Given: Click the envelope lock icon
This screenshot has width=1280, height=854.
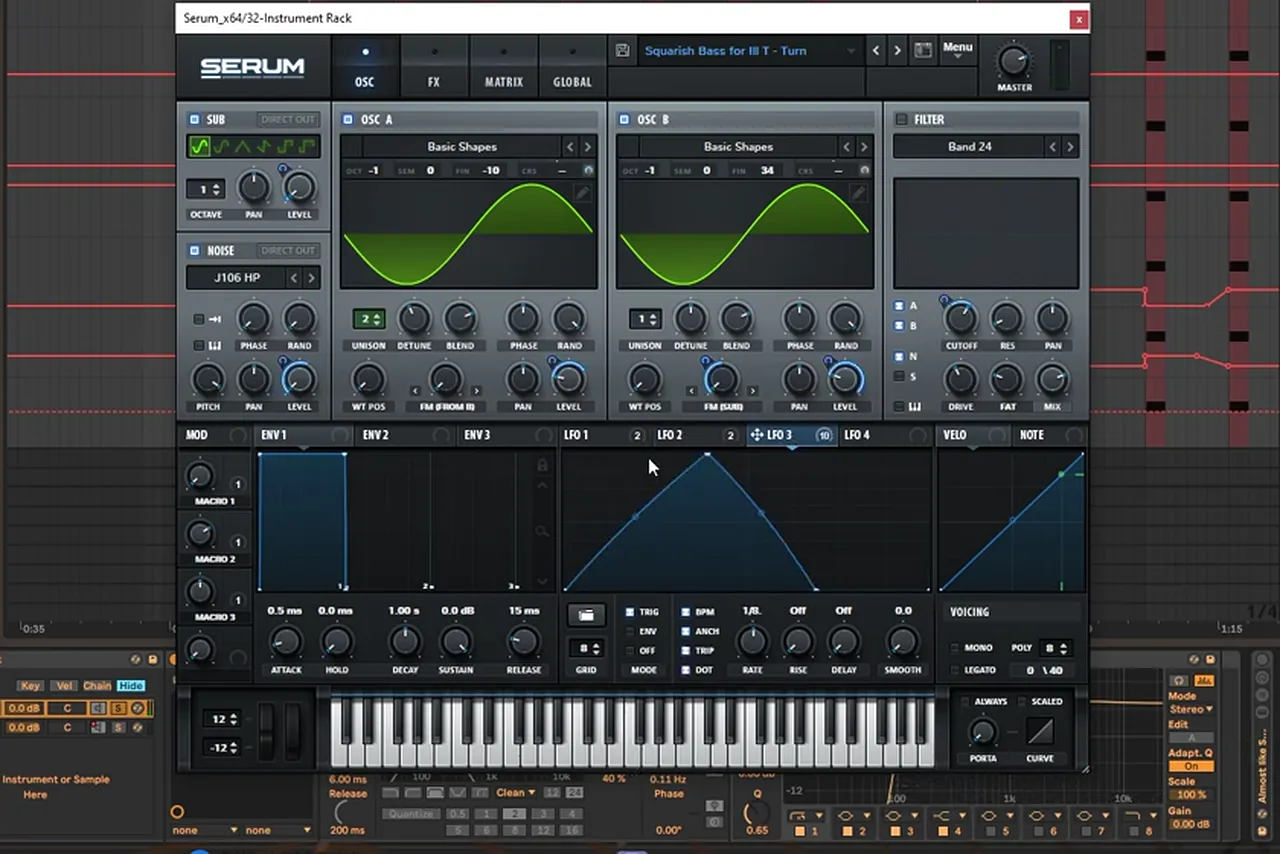Looking at the screenshot, I should [542, 465].
